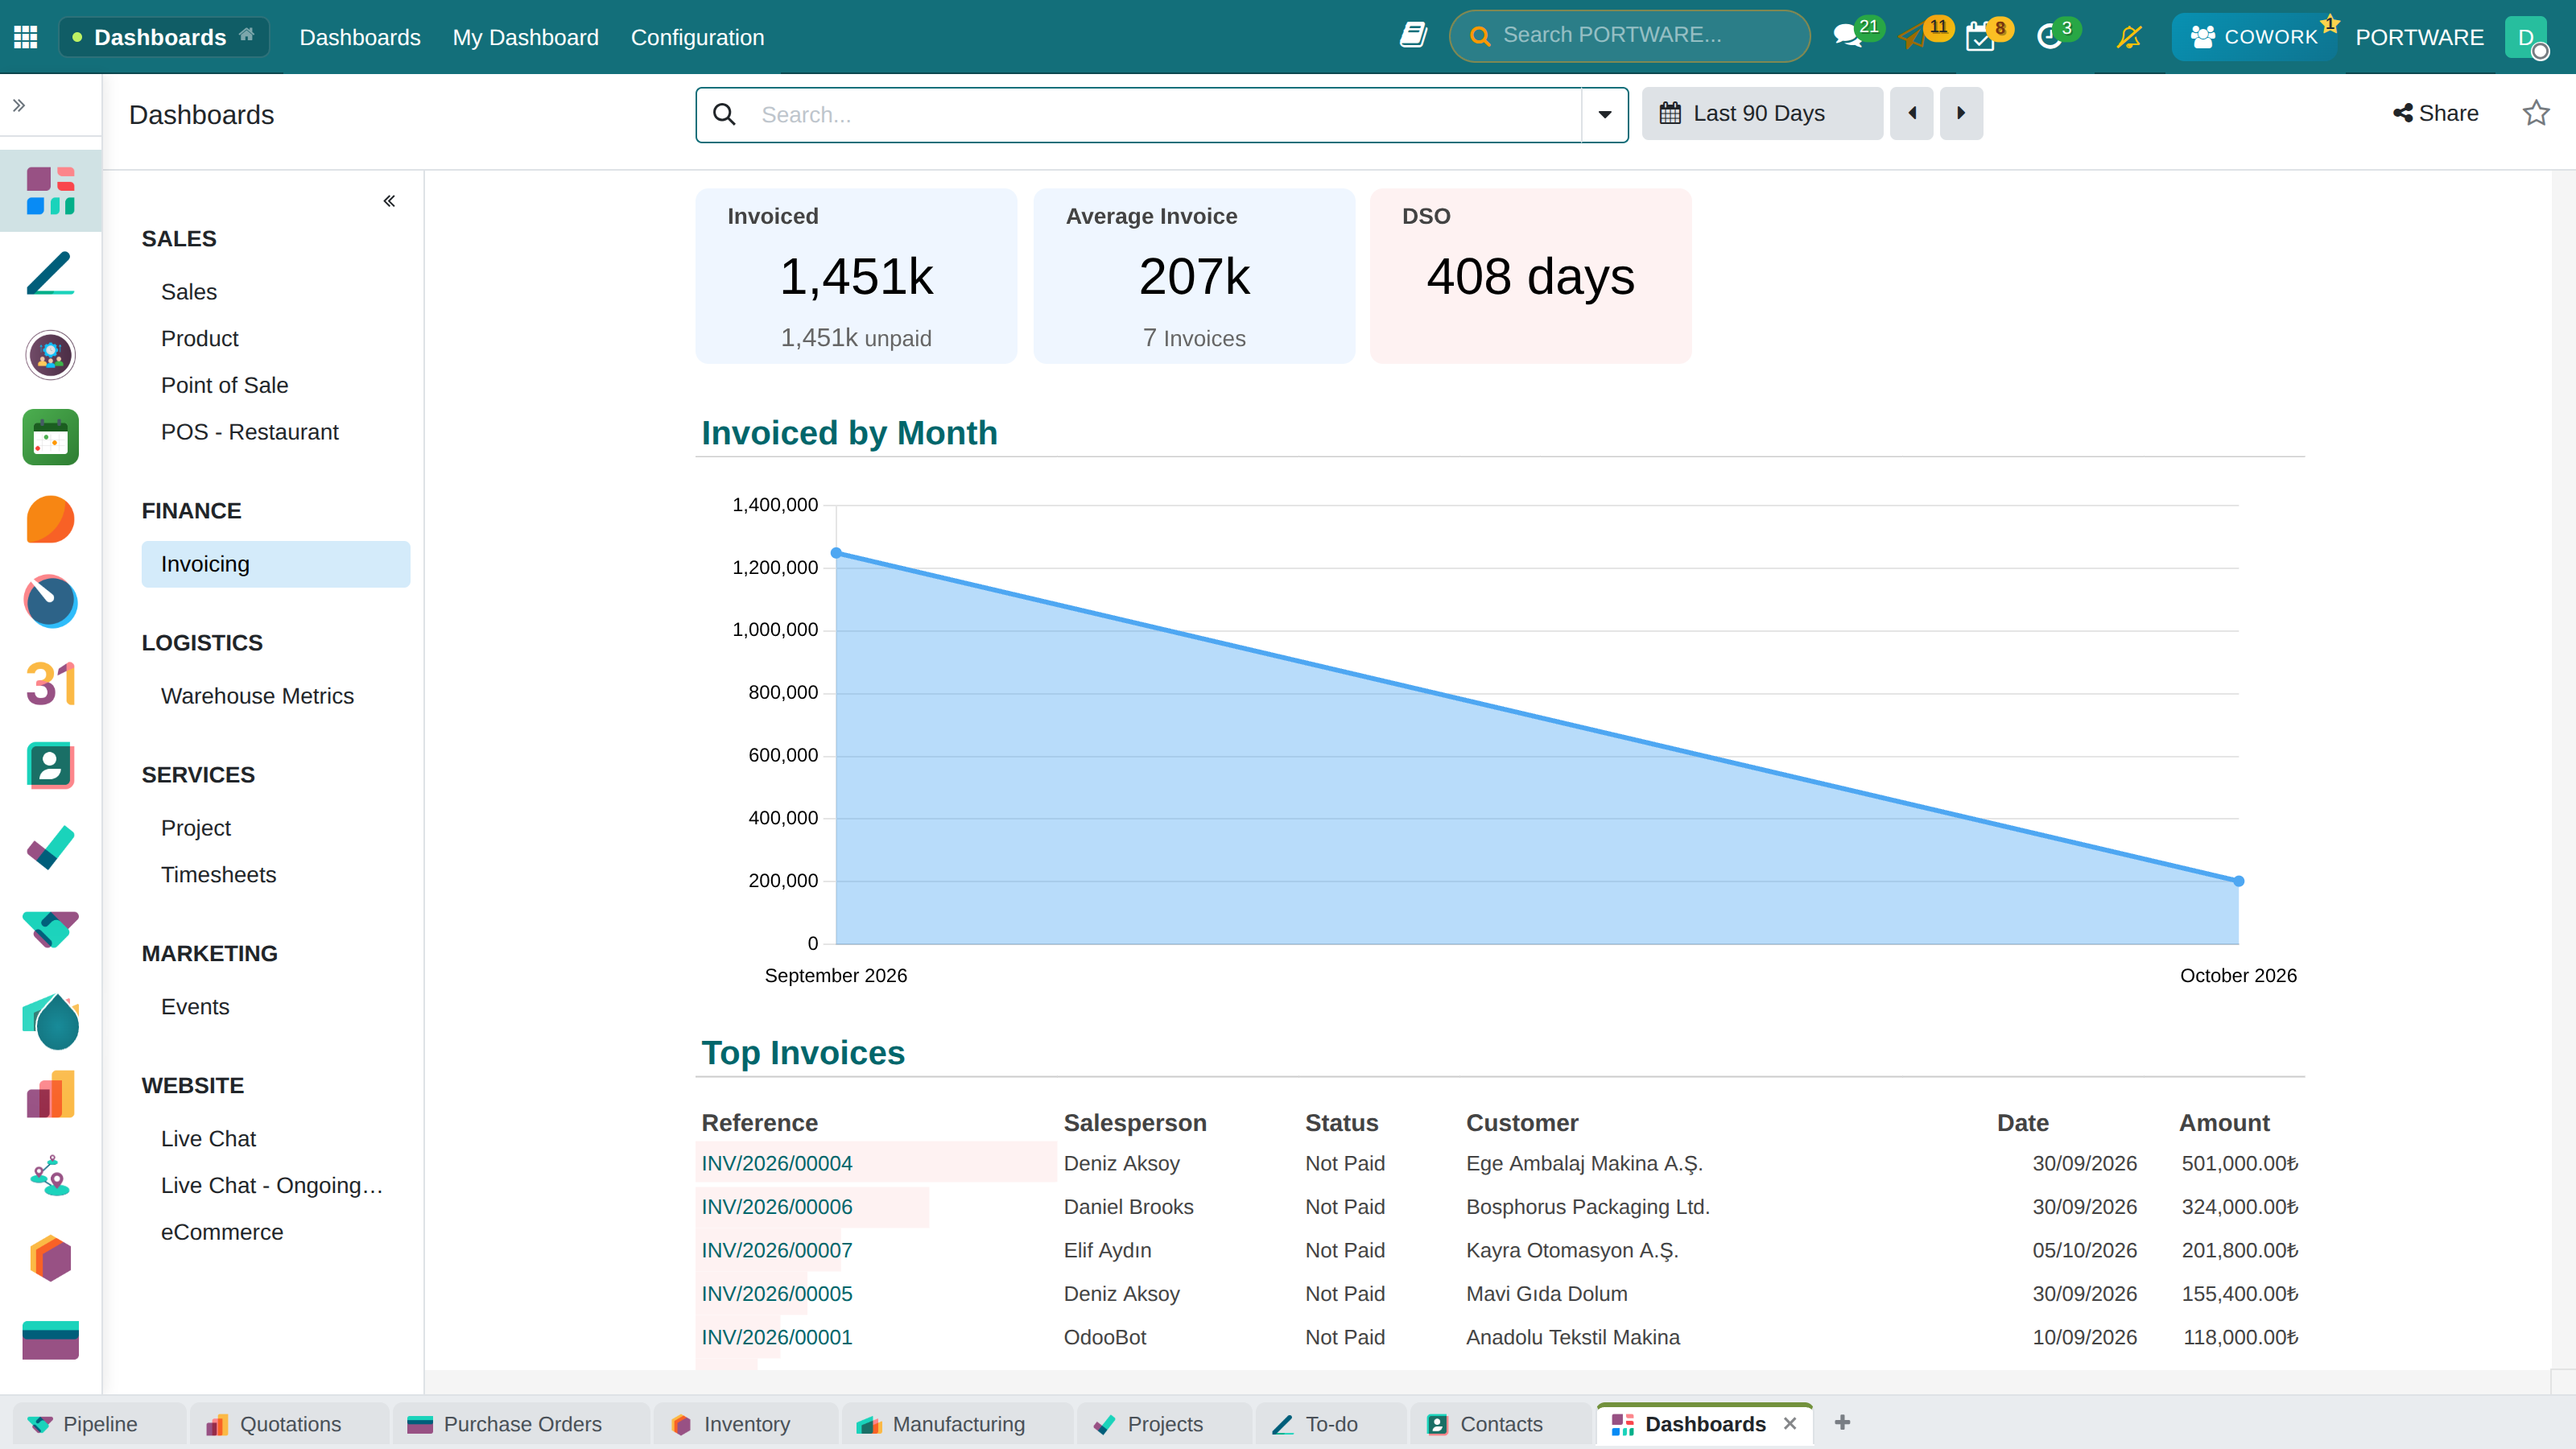Collapse the dashboards list panel

[389, 201]
